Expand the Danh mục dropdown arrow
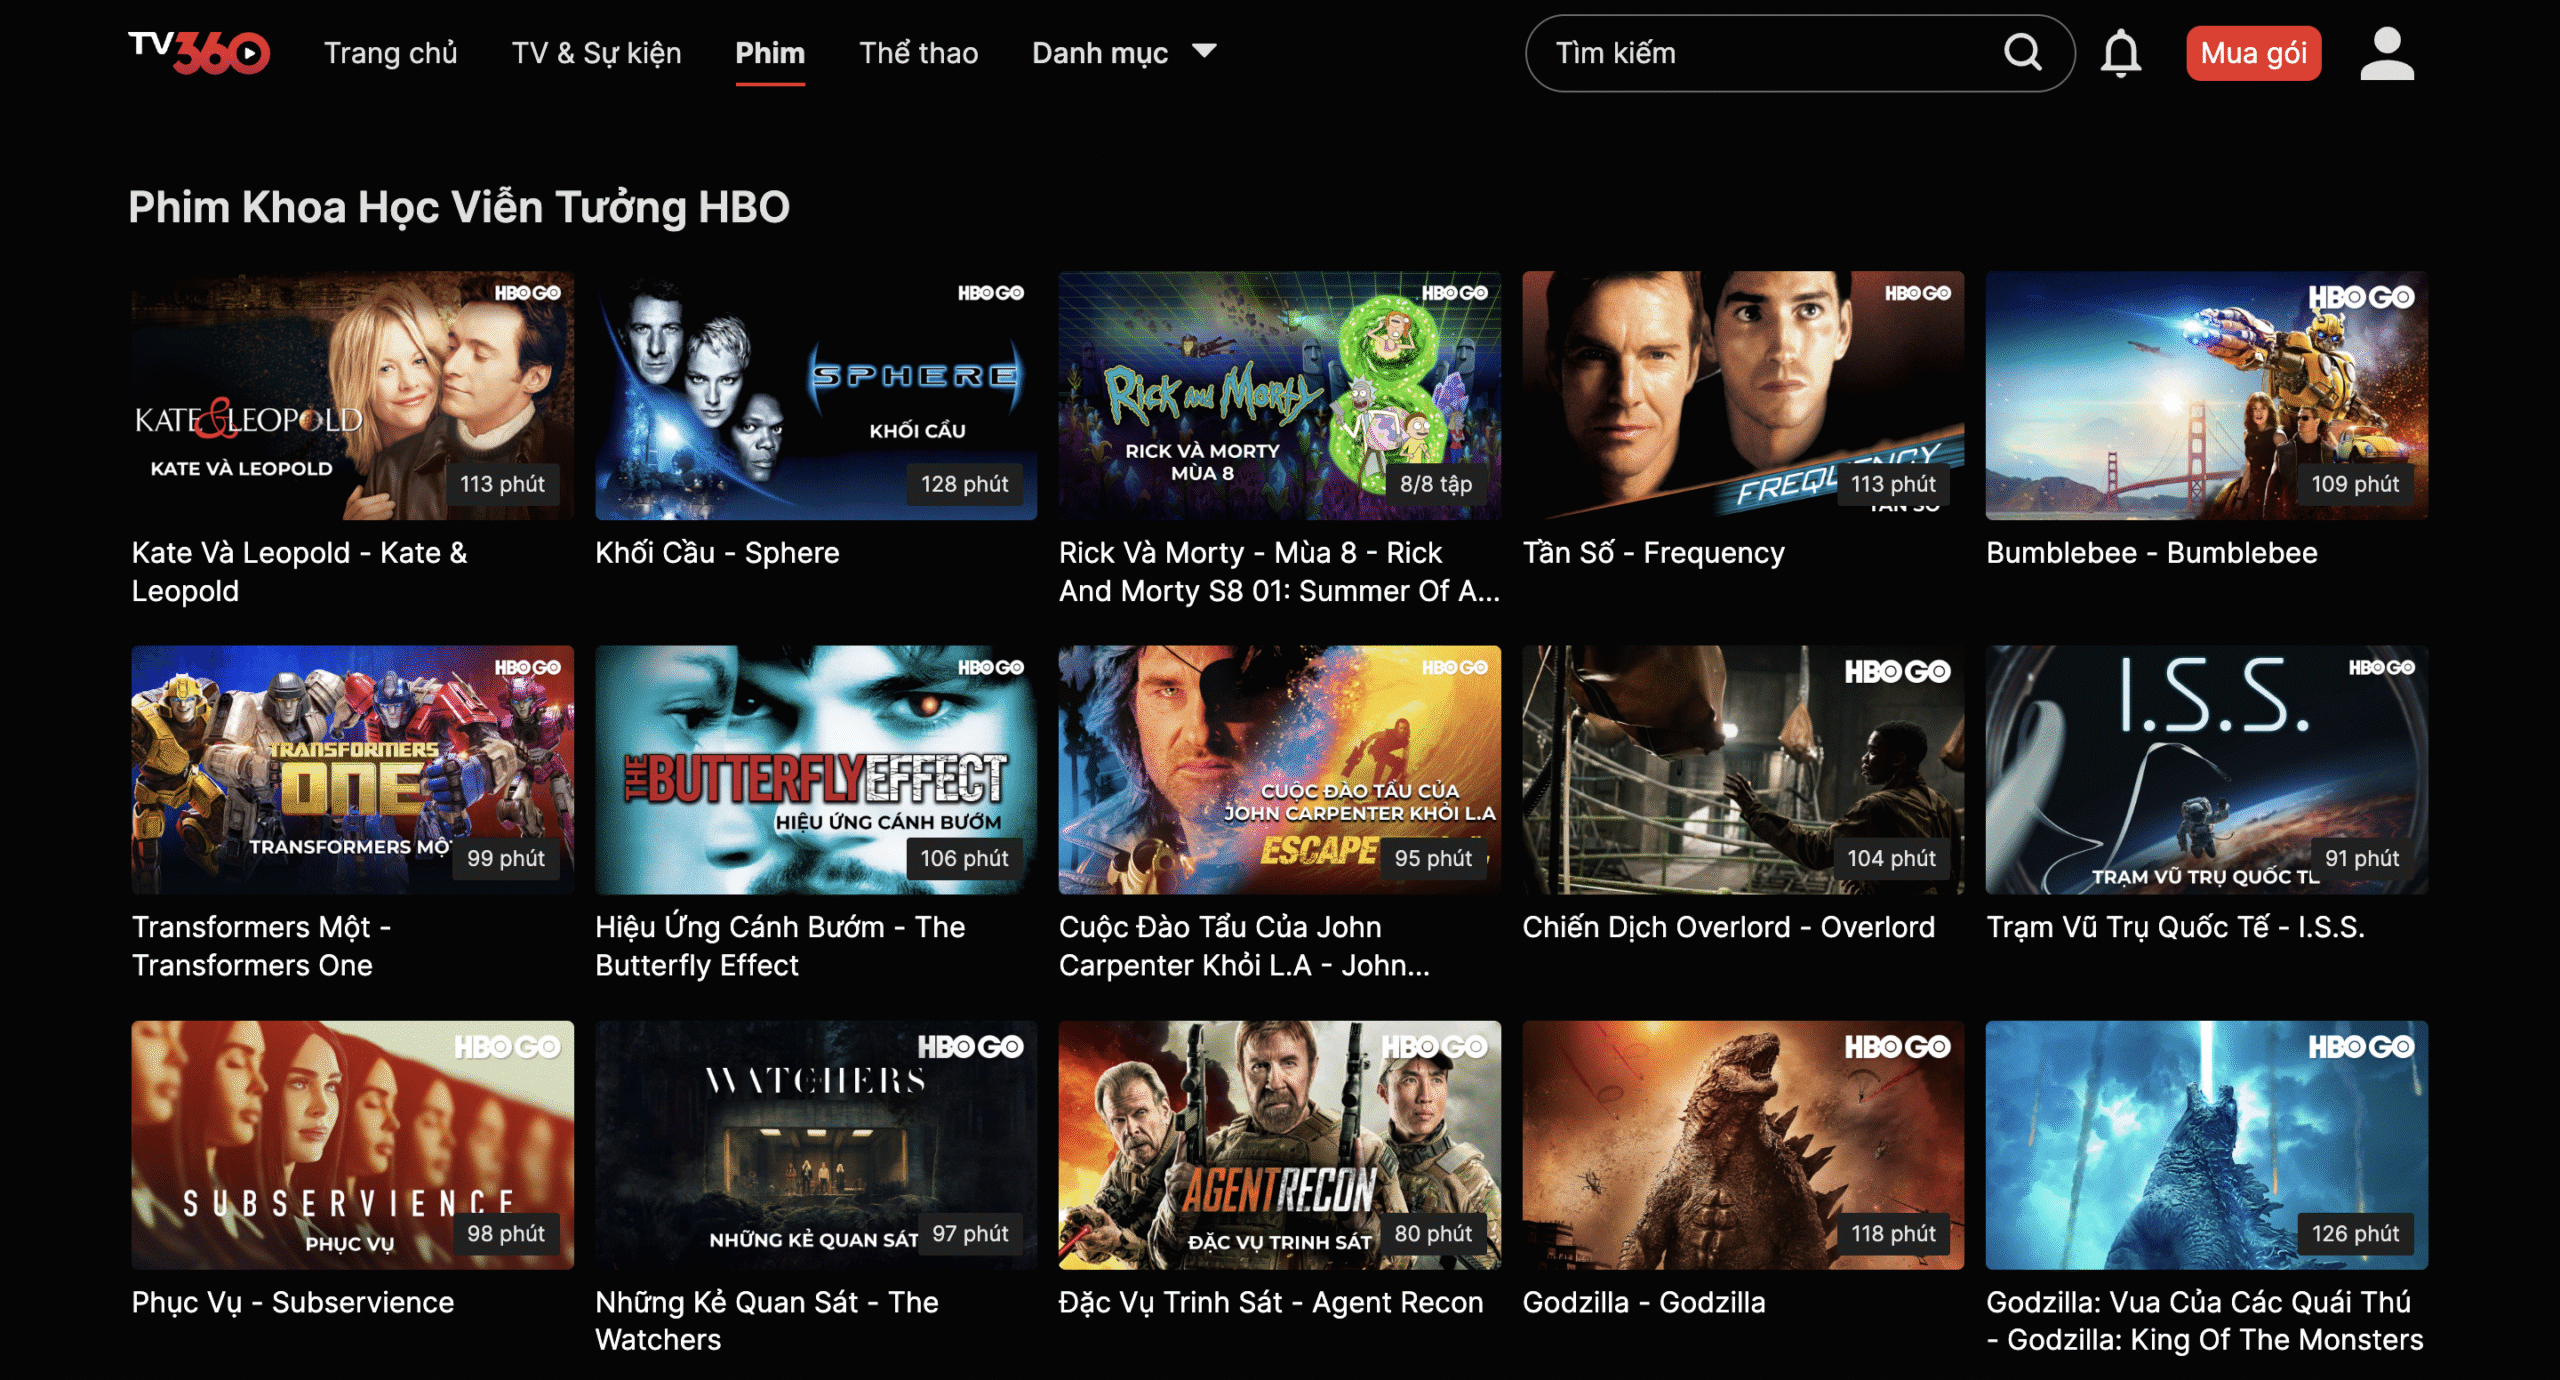This screenshot has width=2560, height=1380. coord(1204,51)
